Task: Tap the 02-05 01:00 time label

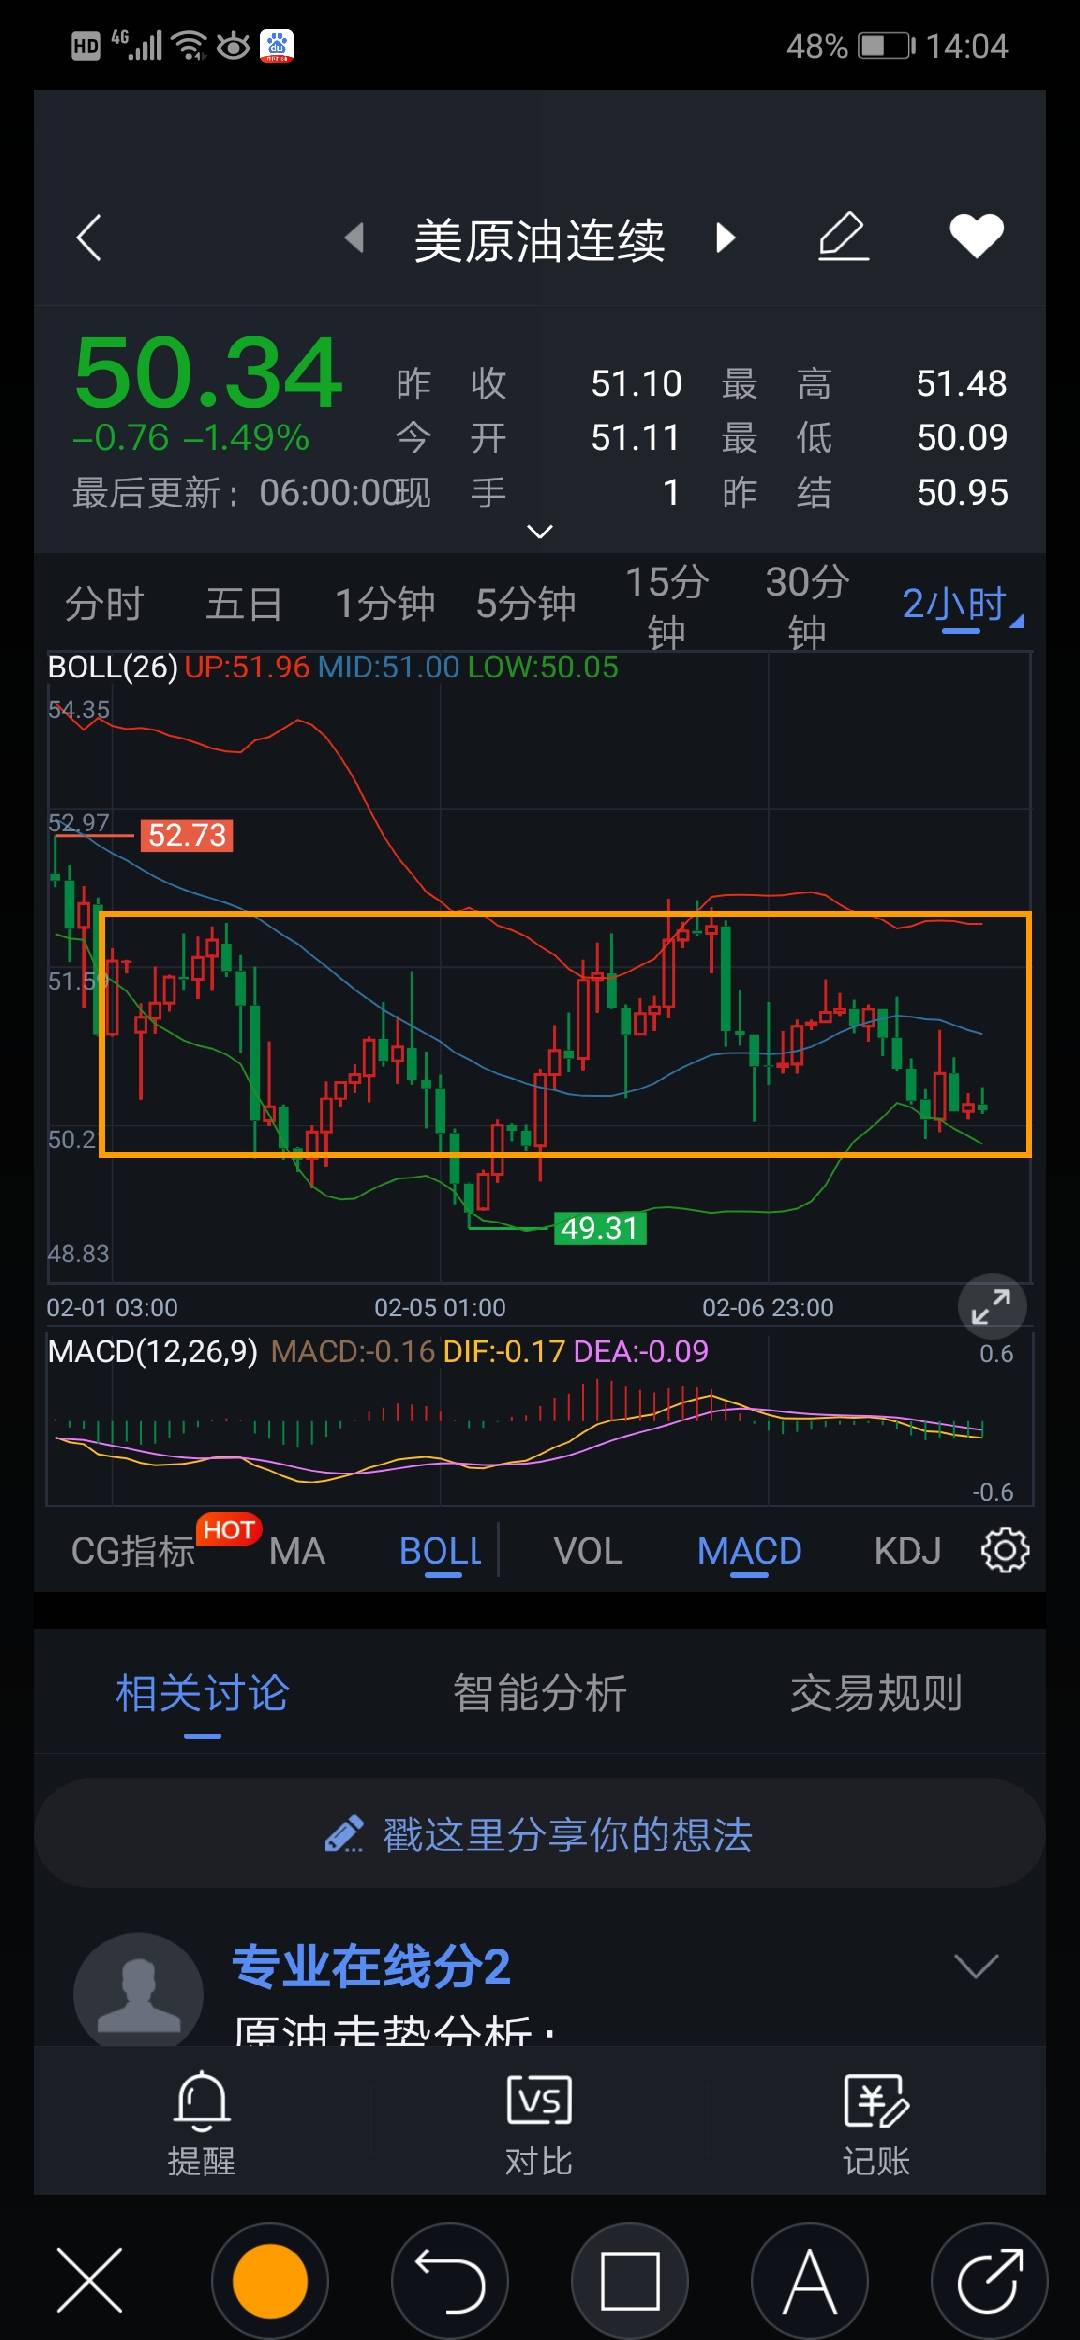Action: pyautogui.click(x=440, y=1307)
